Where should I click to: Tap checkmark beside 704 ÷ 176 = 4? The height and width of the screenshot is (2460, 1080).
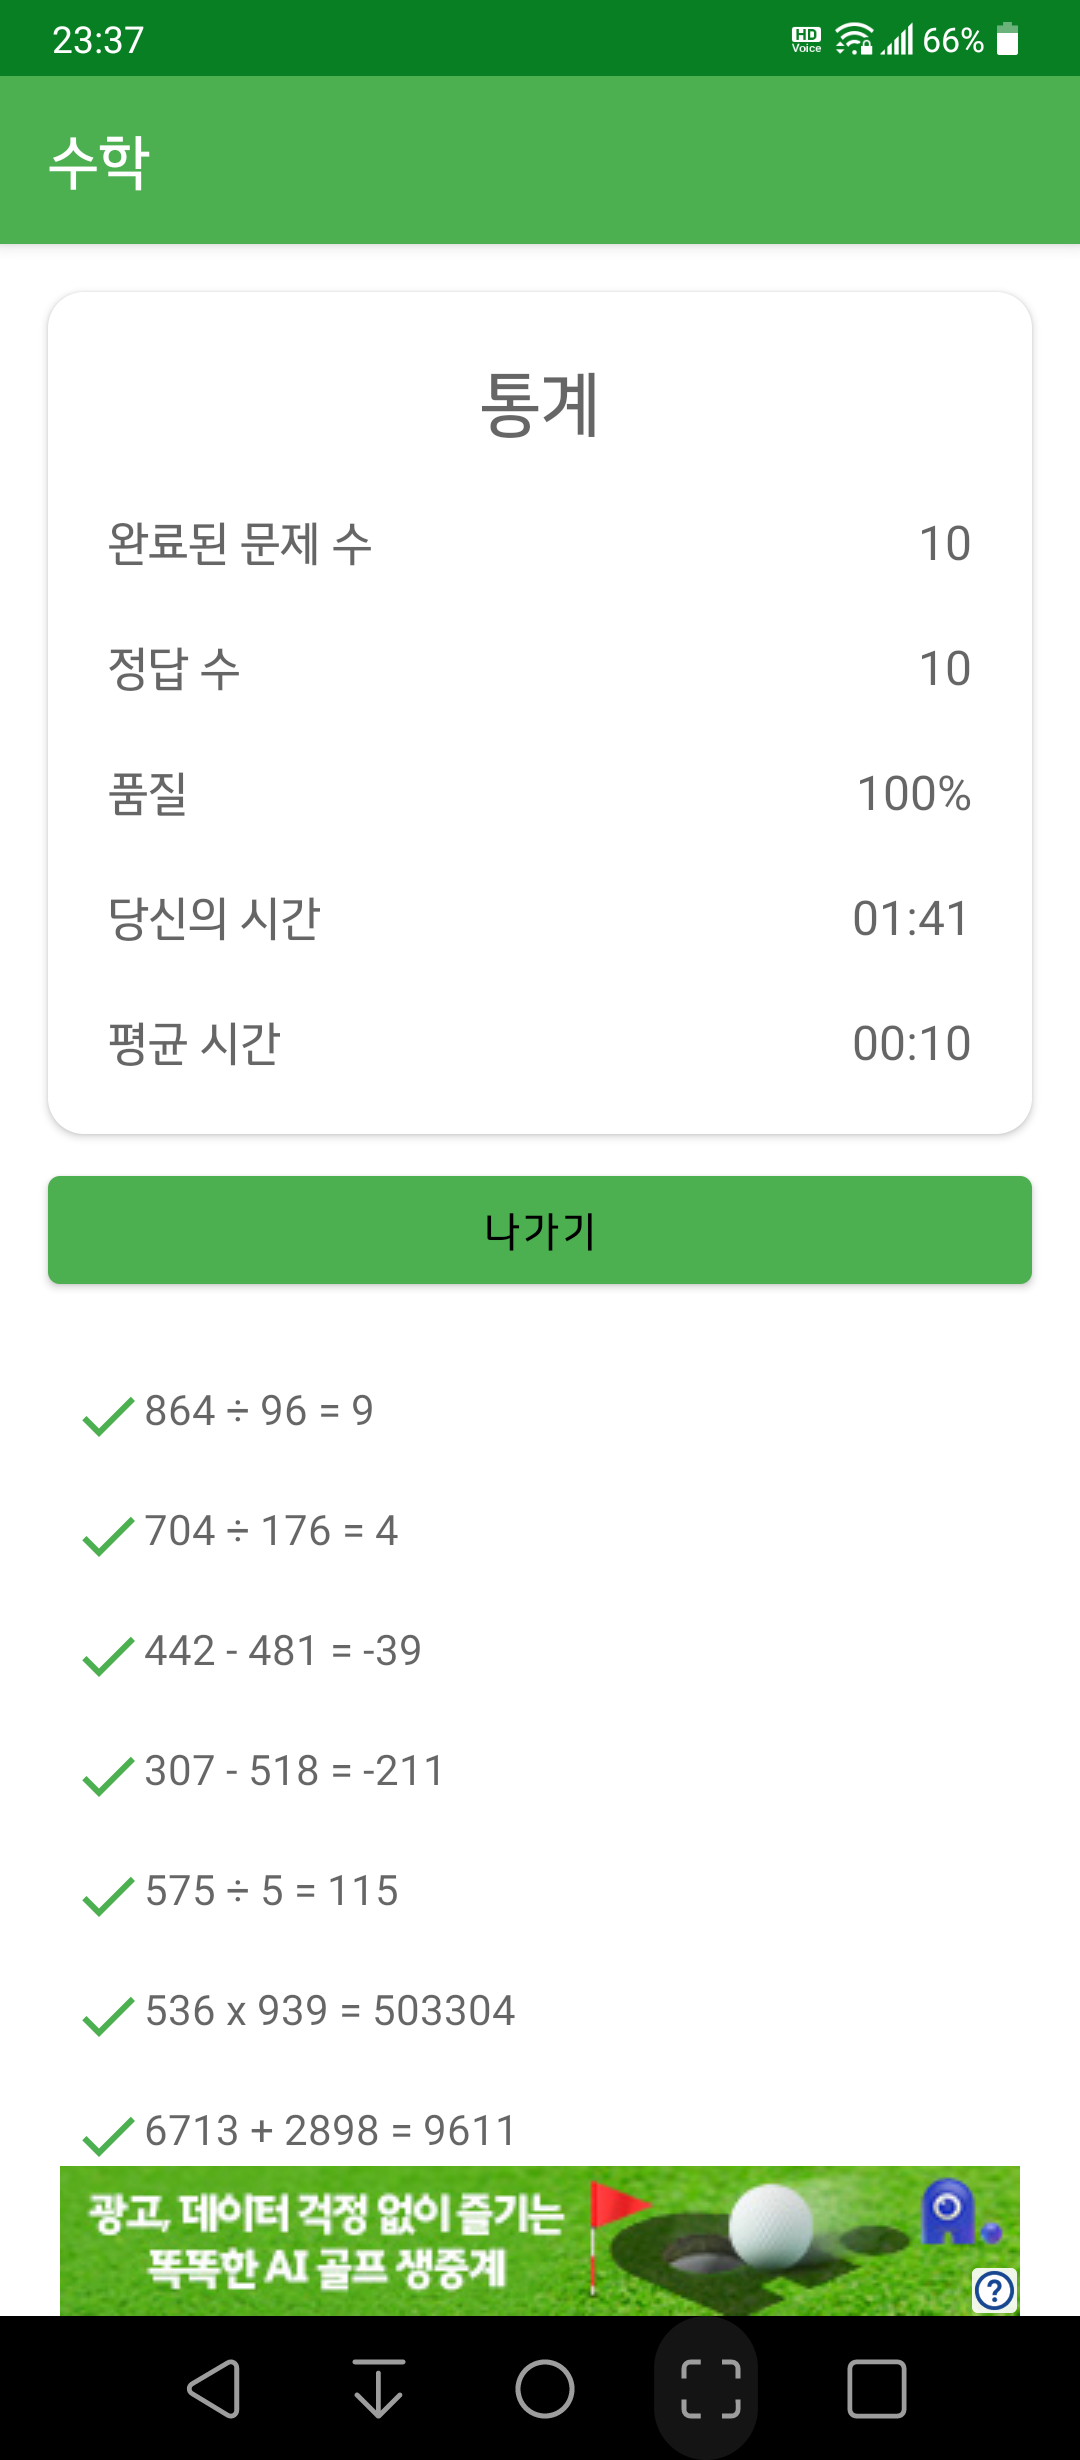click(108, 1536)
